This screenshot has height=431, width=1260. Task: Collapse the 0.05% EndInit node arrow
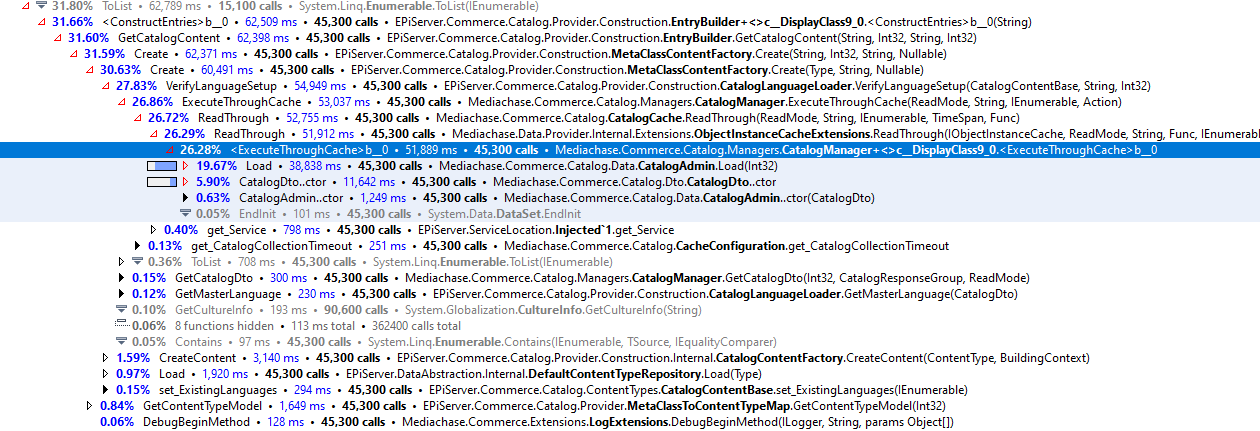pos(186,213)
